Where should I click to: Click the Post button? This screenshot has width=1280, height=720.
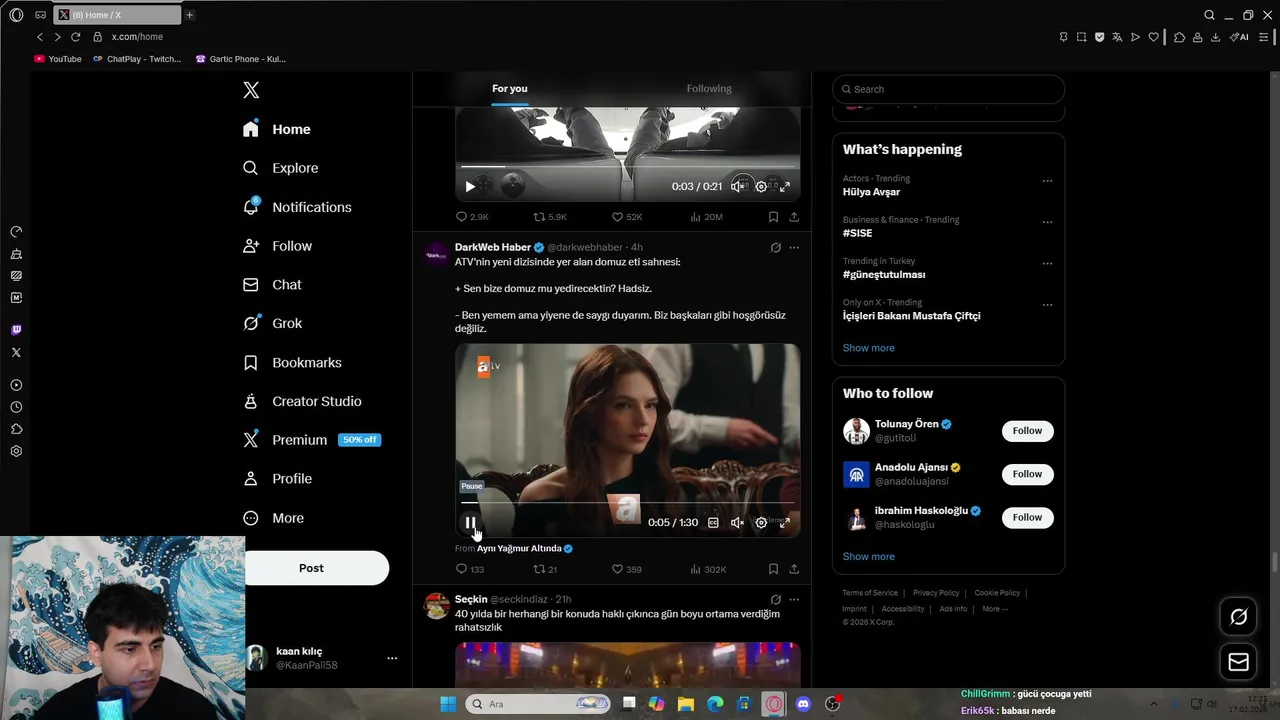coord(311,568)
